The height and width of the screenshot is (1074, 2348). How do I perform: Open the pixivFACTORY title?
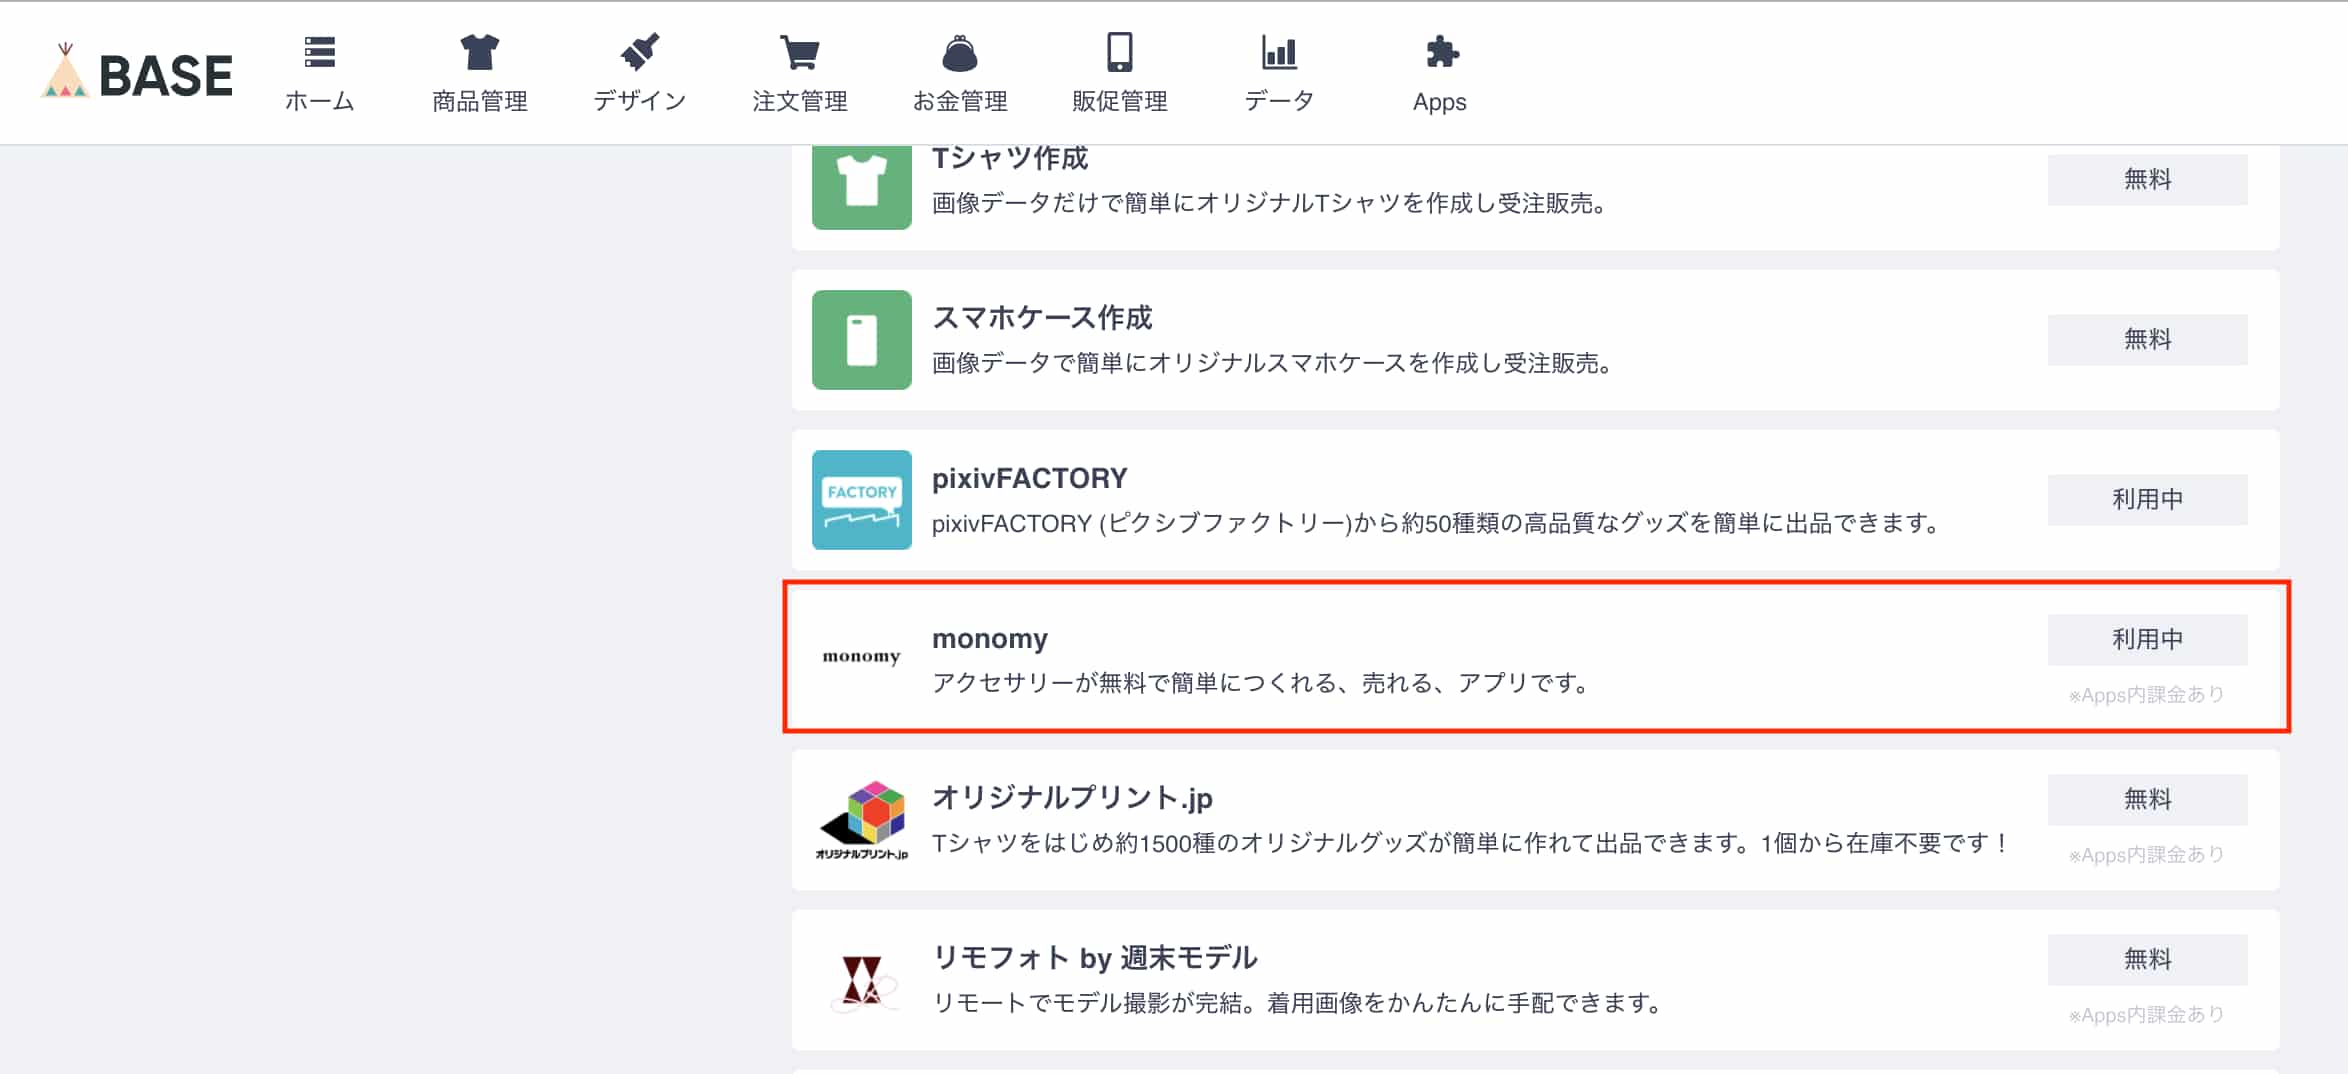(x=1030, y=478)
